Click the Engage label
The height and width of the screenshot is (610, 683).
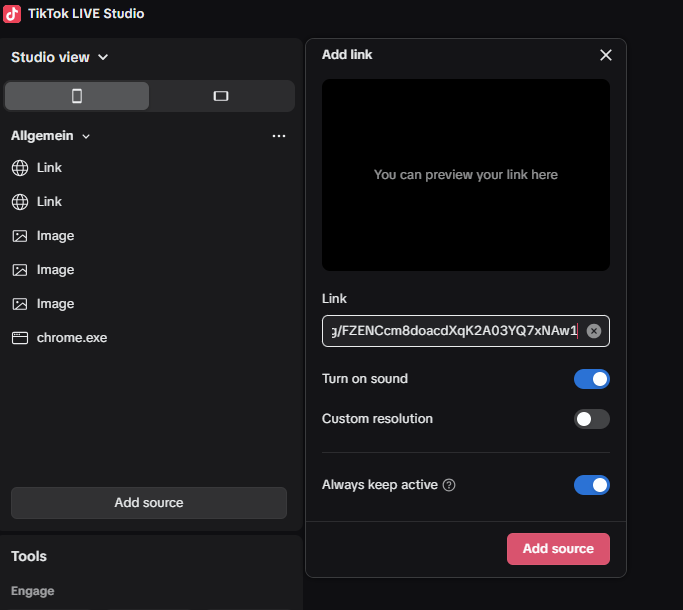[x=33, y=591]
